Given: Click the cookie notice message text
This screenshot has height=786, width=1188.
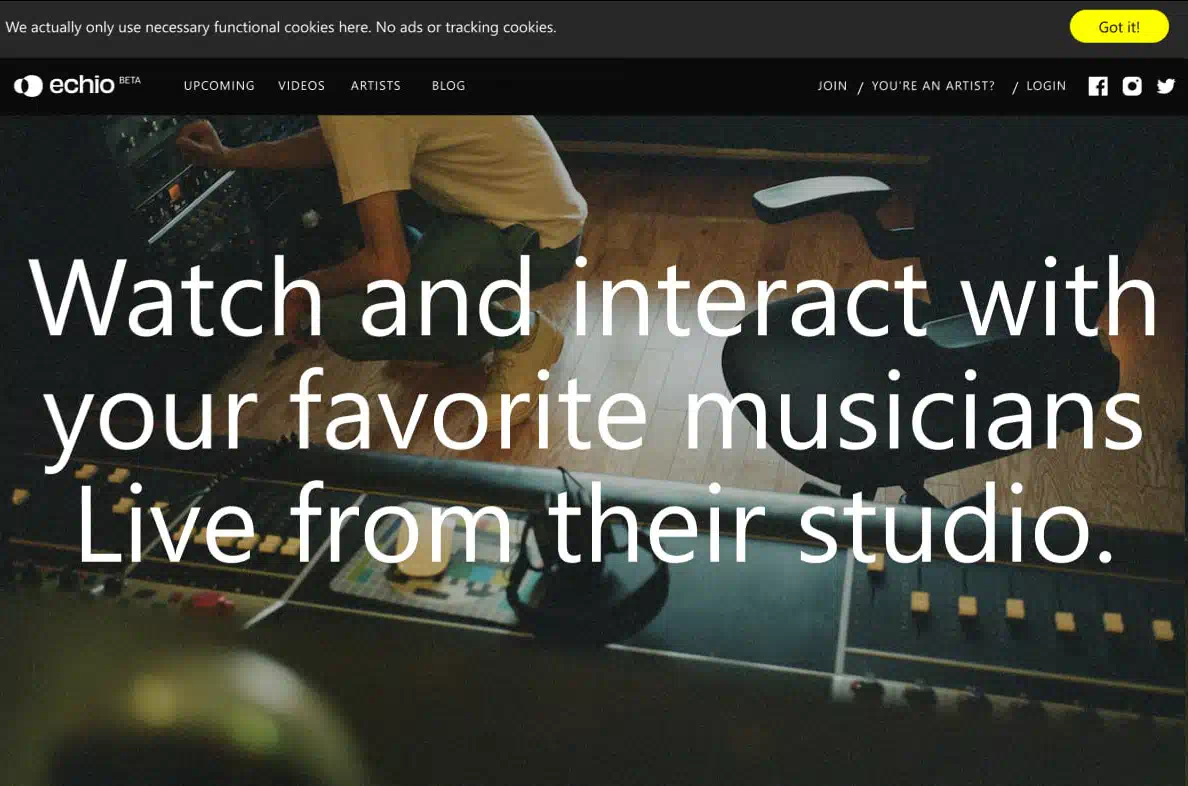Looking at the screenshot, I should 281,27.
